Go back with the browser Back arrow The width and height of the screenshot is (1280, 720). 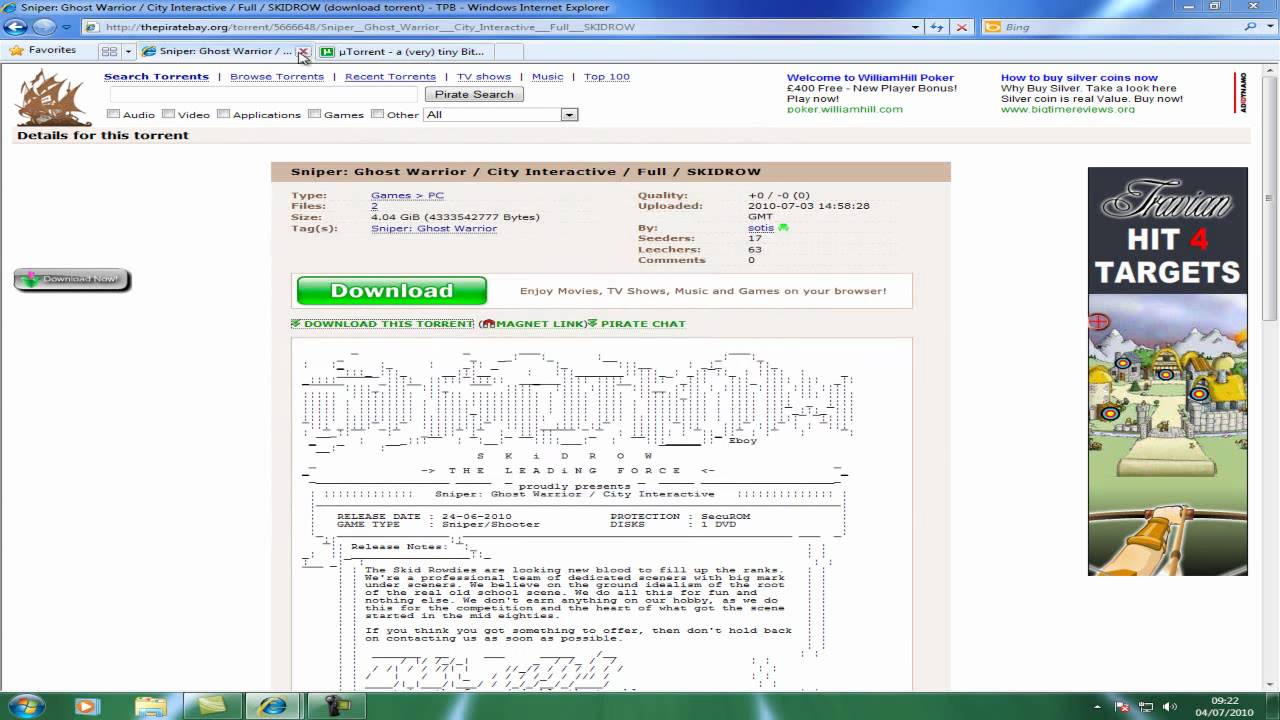[15, 27]
